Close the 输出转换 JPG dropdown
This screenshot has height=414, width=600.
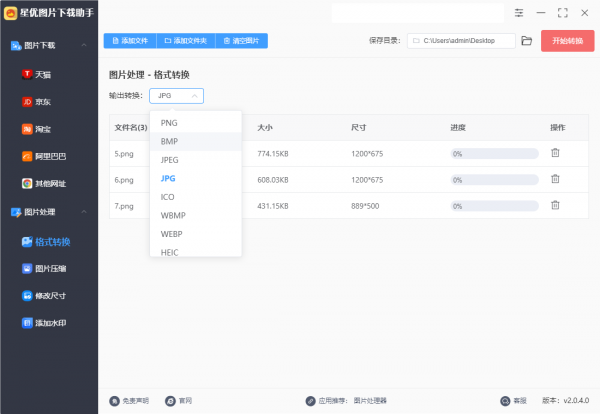(x=176, y=96)
